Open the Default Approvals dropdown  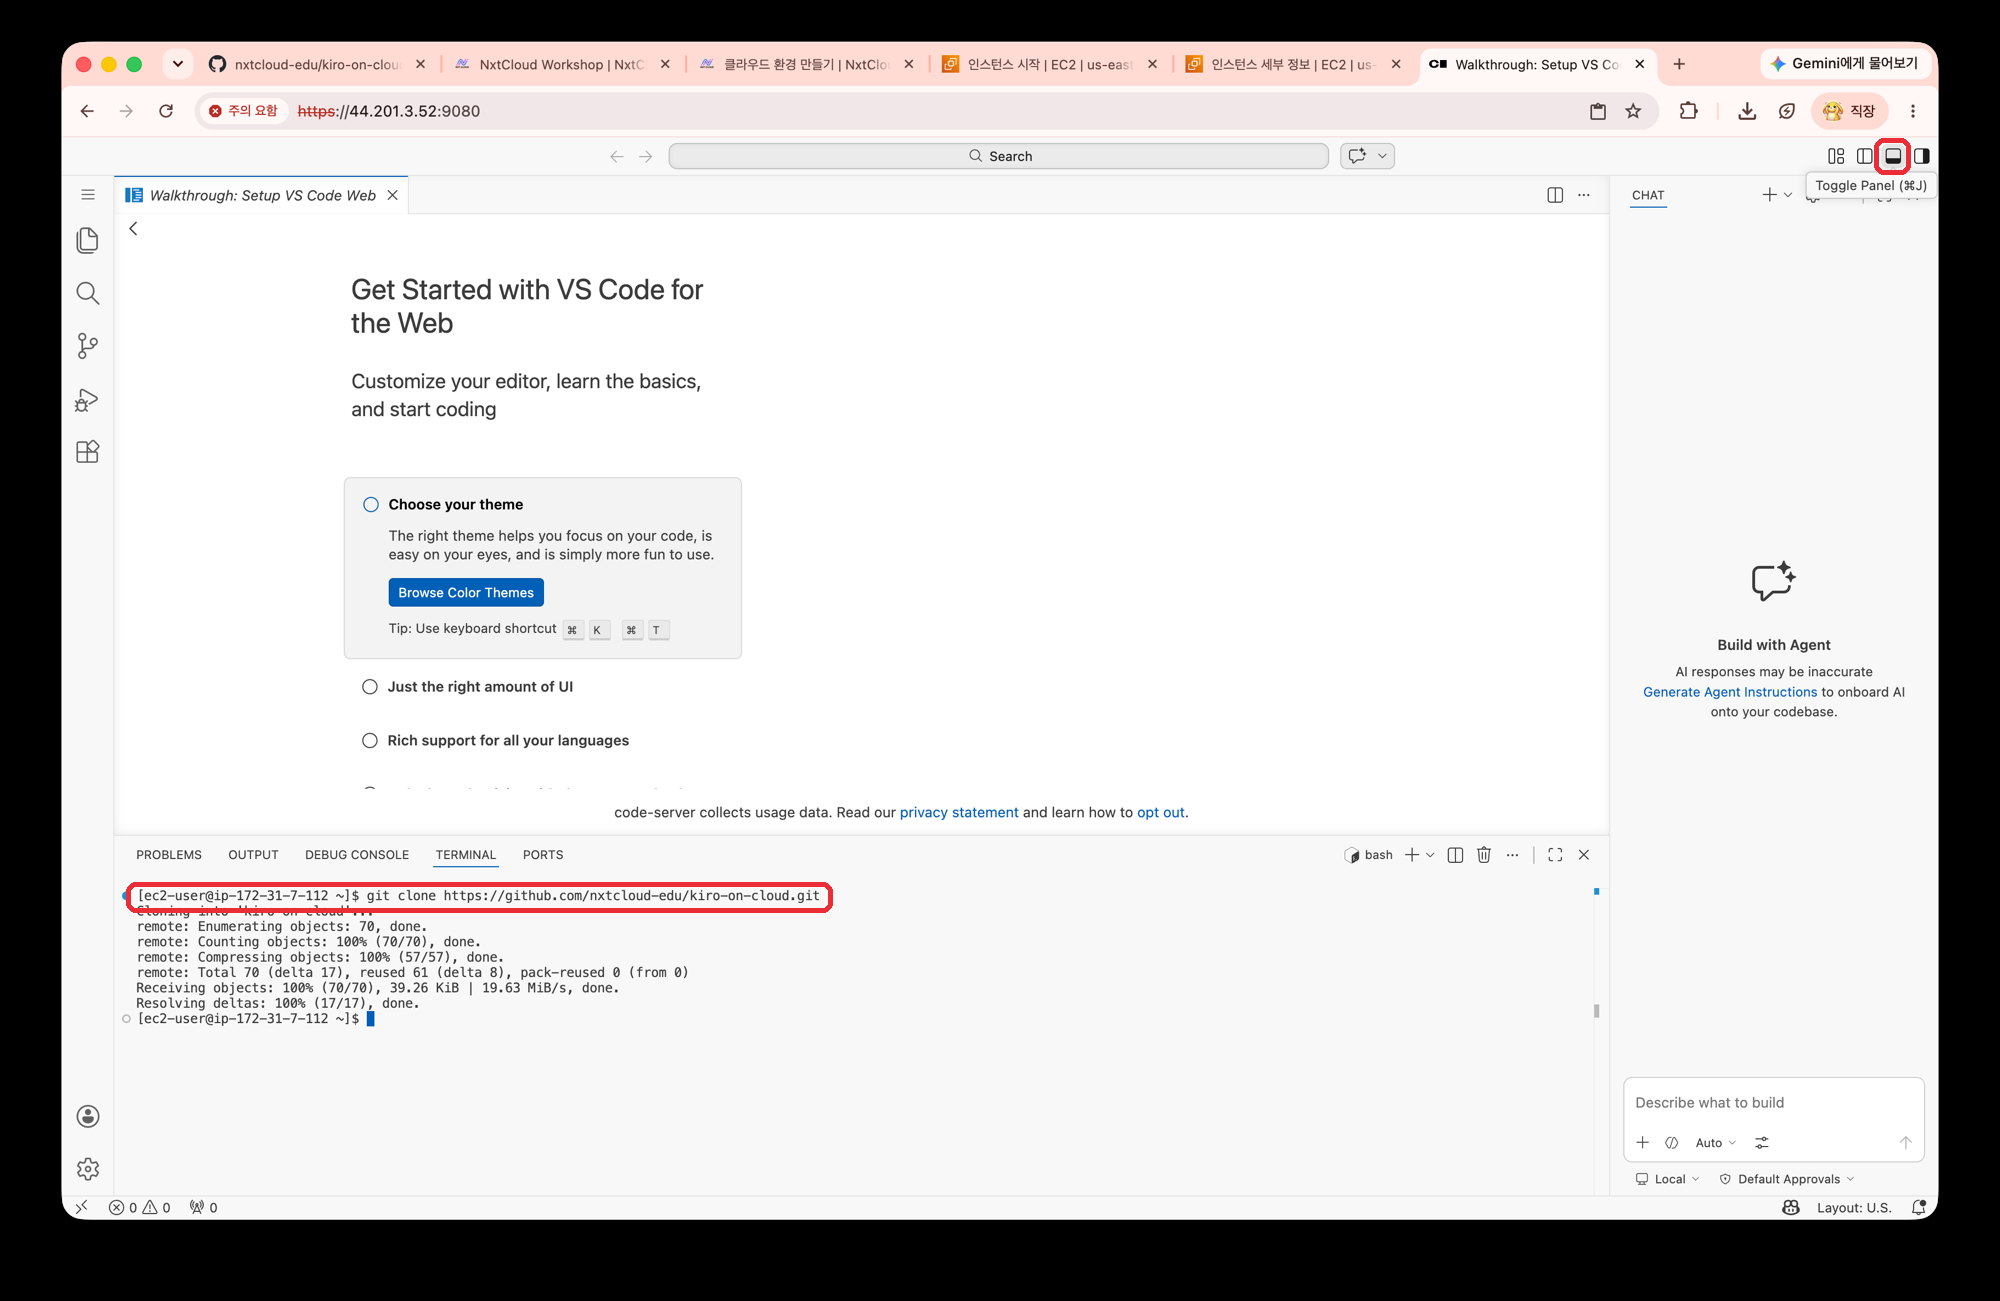(1787, 1180)
